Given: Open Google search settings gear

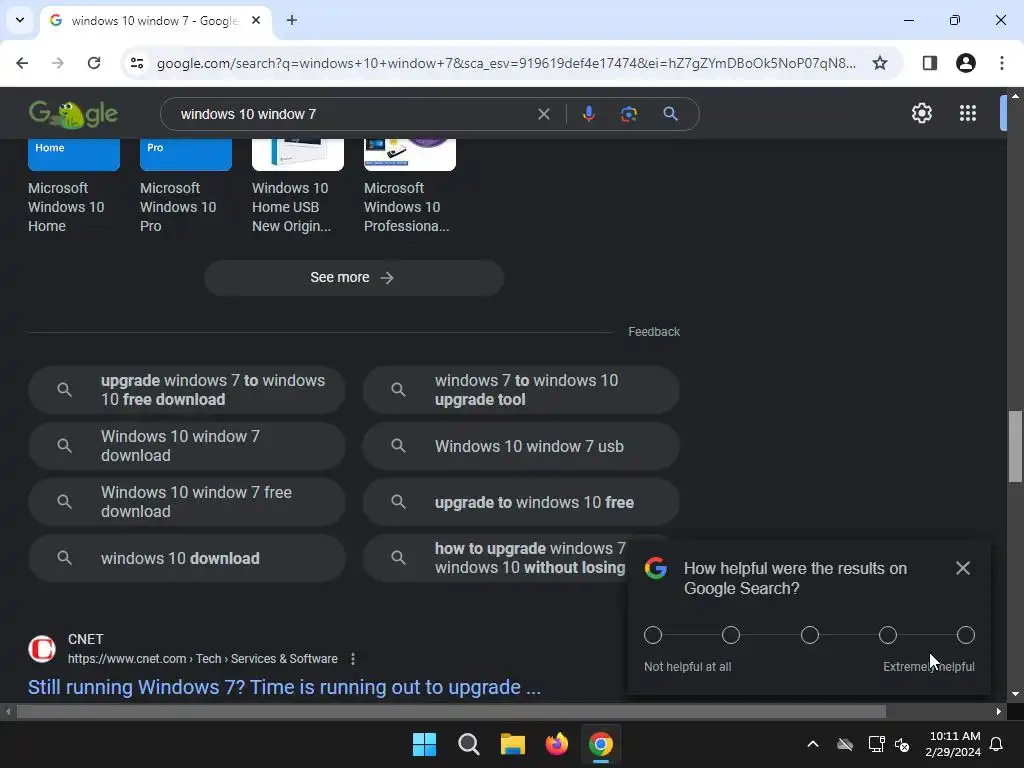Looking at the screenshot, I should pos(921,114).
